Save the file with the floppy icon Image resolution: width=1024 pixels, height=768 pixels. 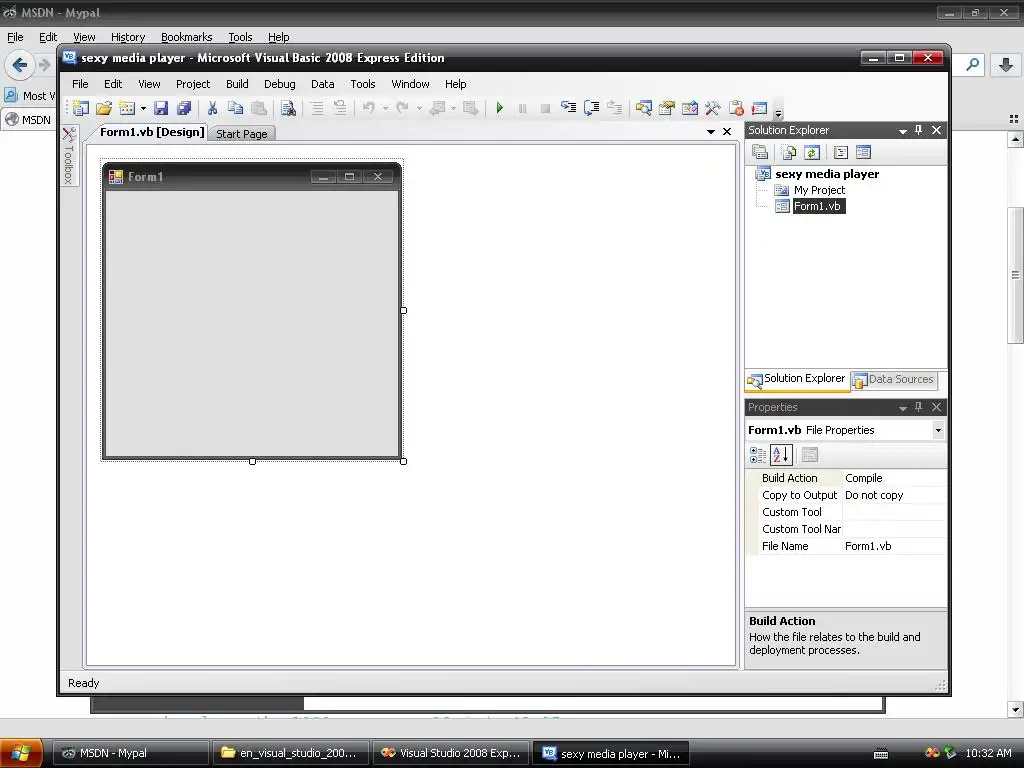click(161, 108)
